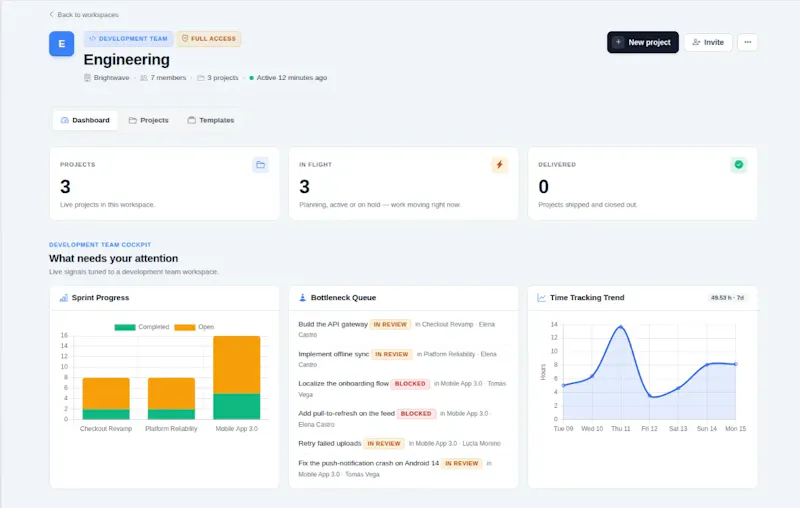The height and width of the screenshot is (508, 800).
Task: Click the Delivered count 0
Action: click(544, 187)
